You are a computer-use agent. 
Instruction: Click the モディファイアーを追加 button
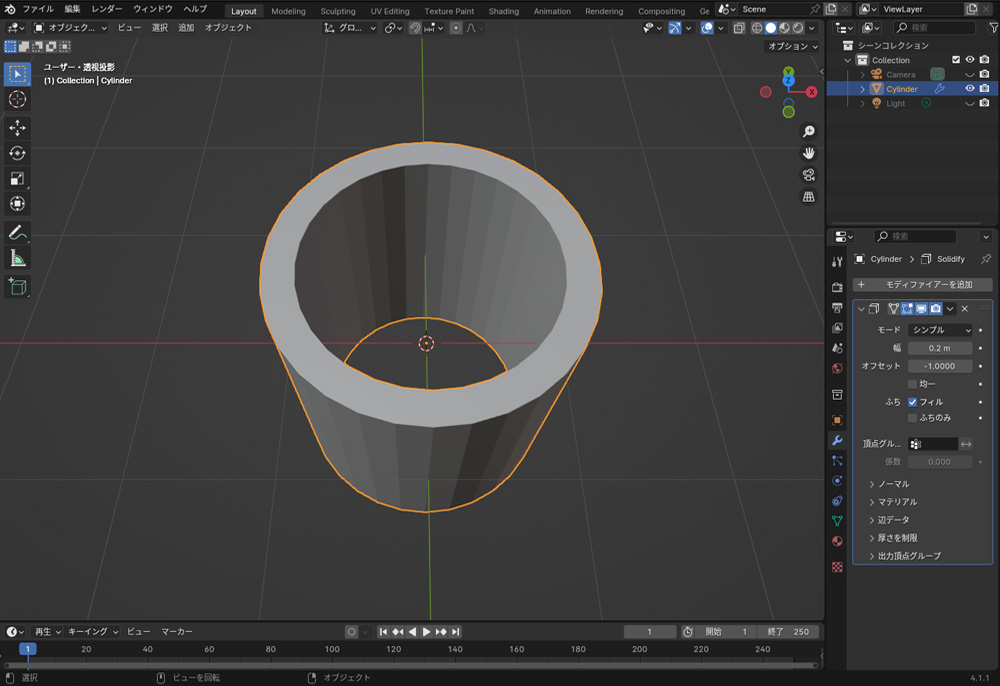coord(920,285)
